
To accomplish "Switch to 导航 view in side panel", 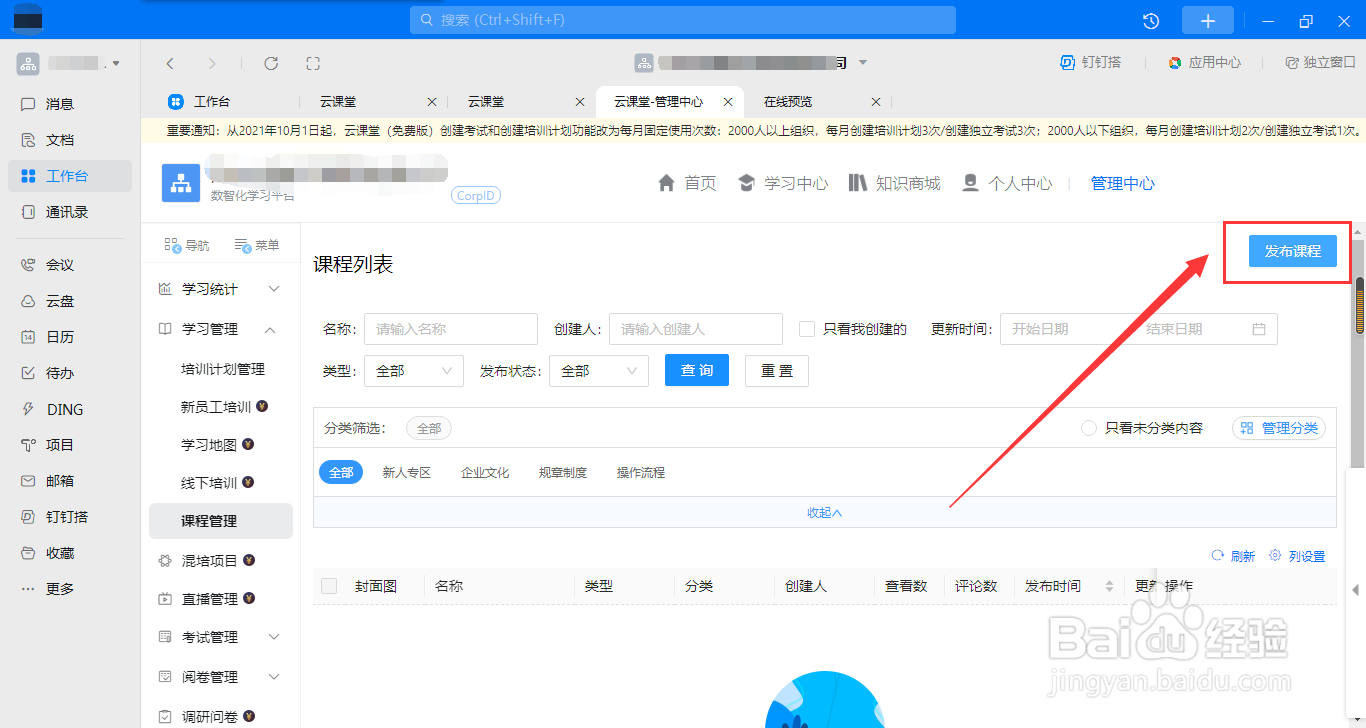I will coord(187,245).
